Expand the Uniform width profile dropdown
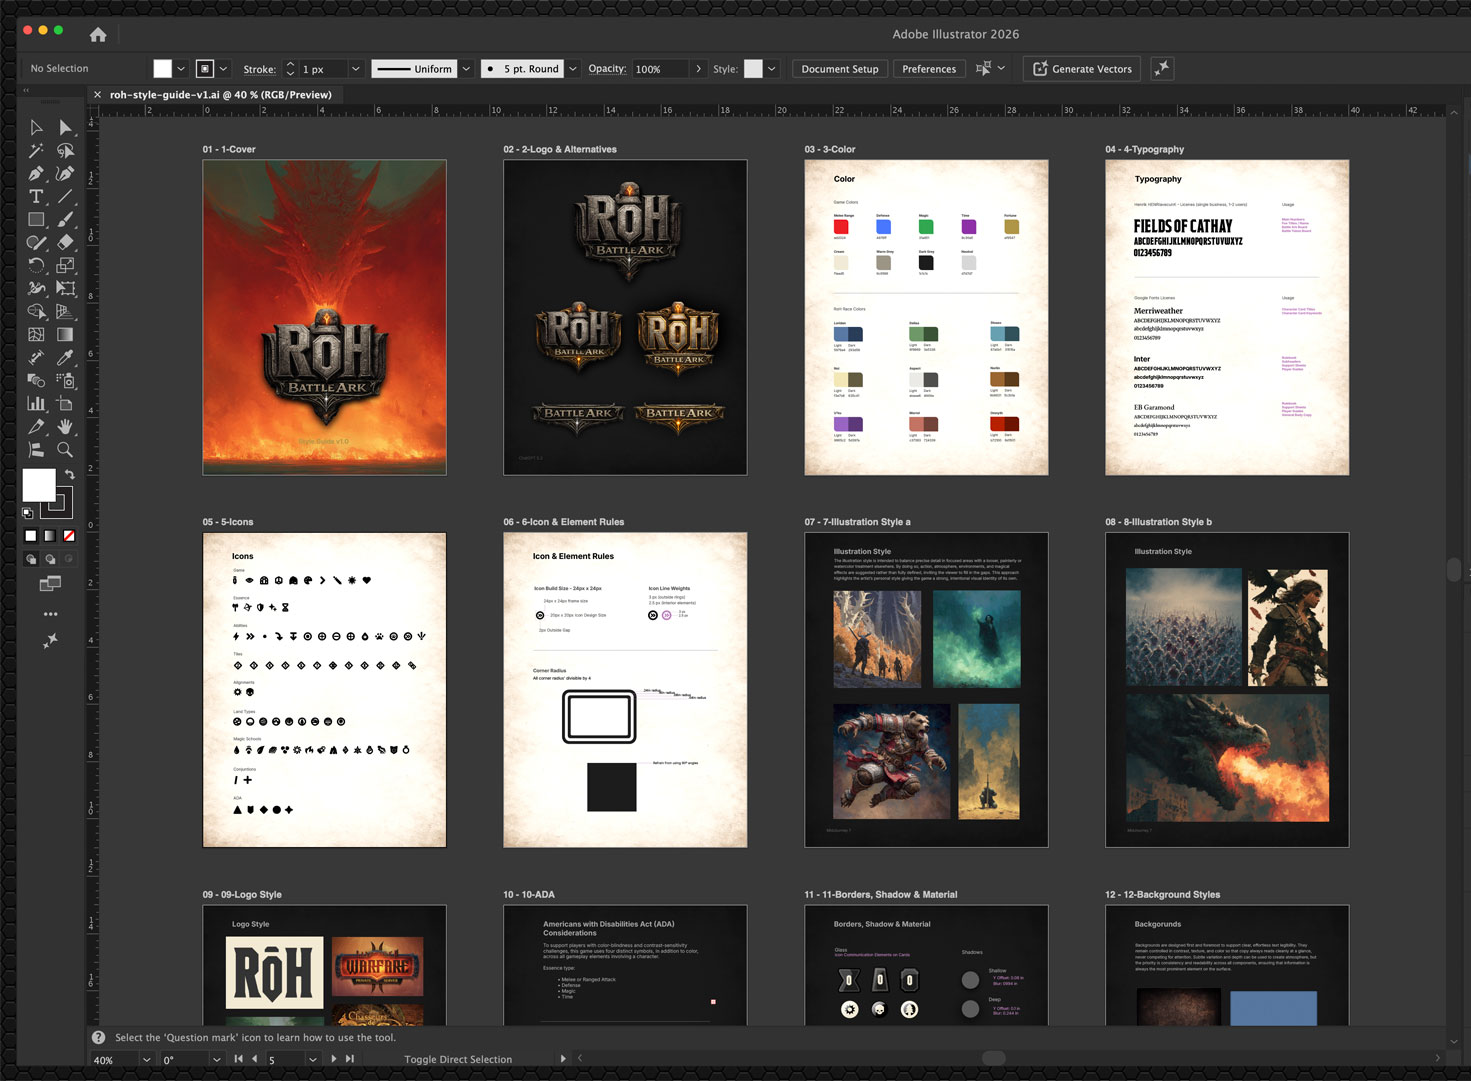This screenshot has height=1081, width=1471. pyautogui.click(x=466, y=69)
